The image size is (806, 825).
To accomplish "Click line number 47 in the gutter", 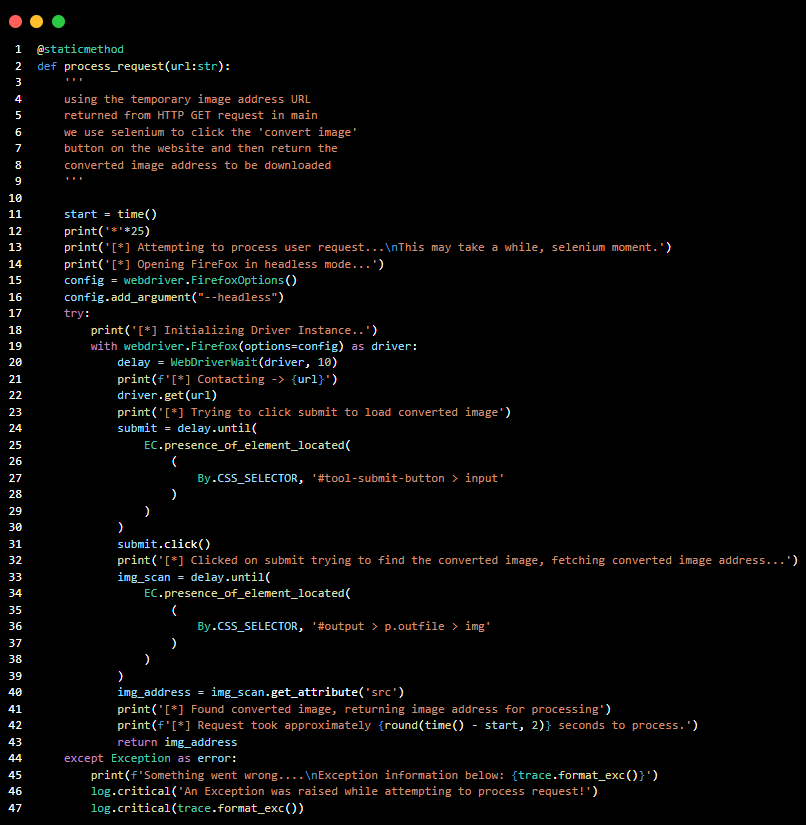I will 15,808.
